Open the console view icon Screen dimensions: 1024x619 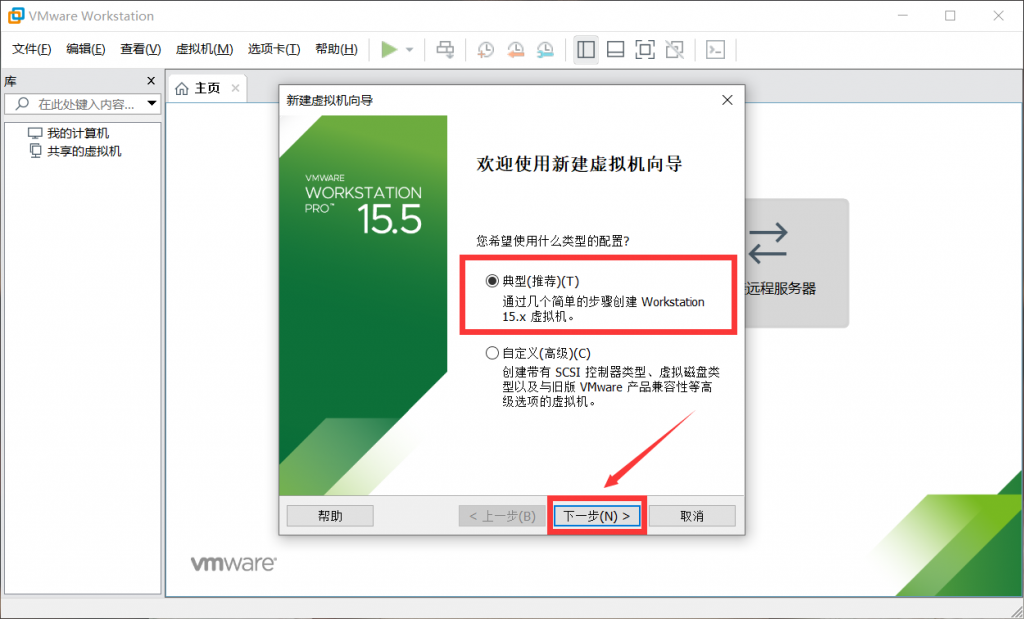716,50
